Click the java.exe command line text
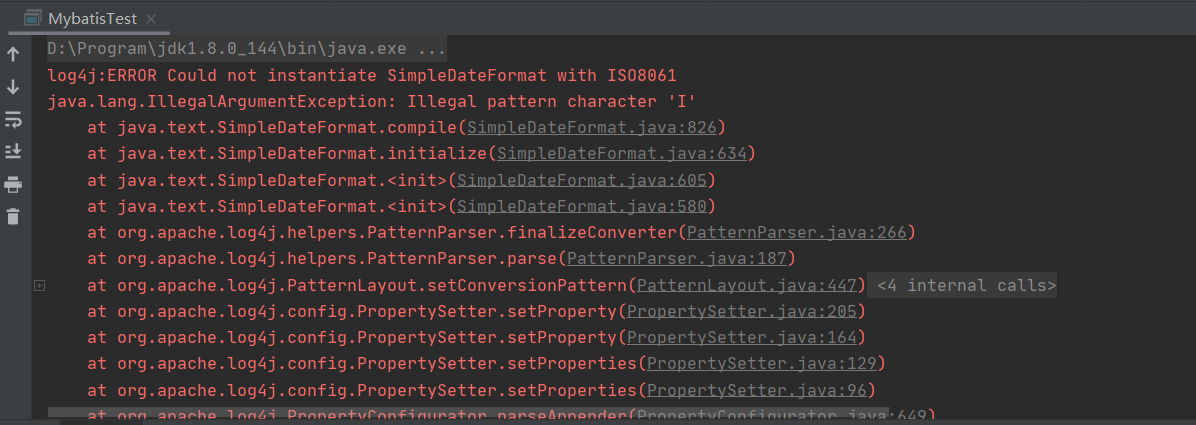 [x=246, y=50]
